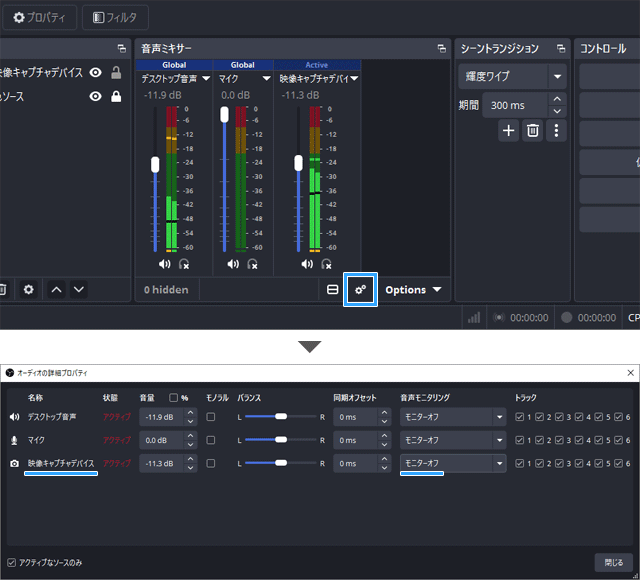Toggle the volume percent (%) checkbox

click(x=174, y=398)
